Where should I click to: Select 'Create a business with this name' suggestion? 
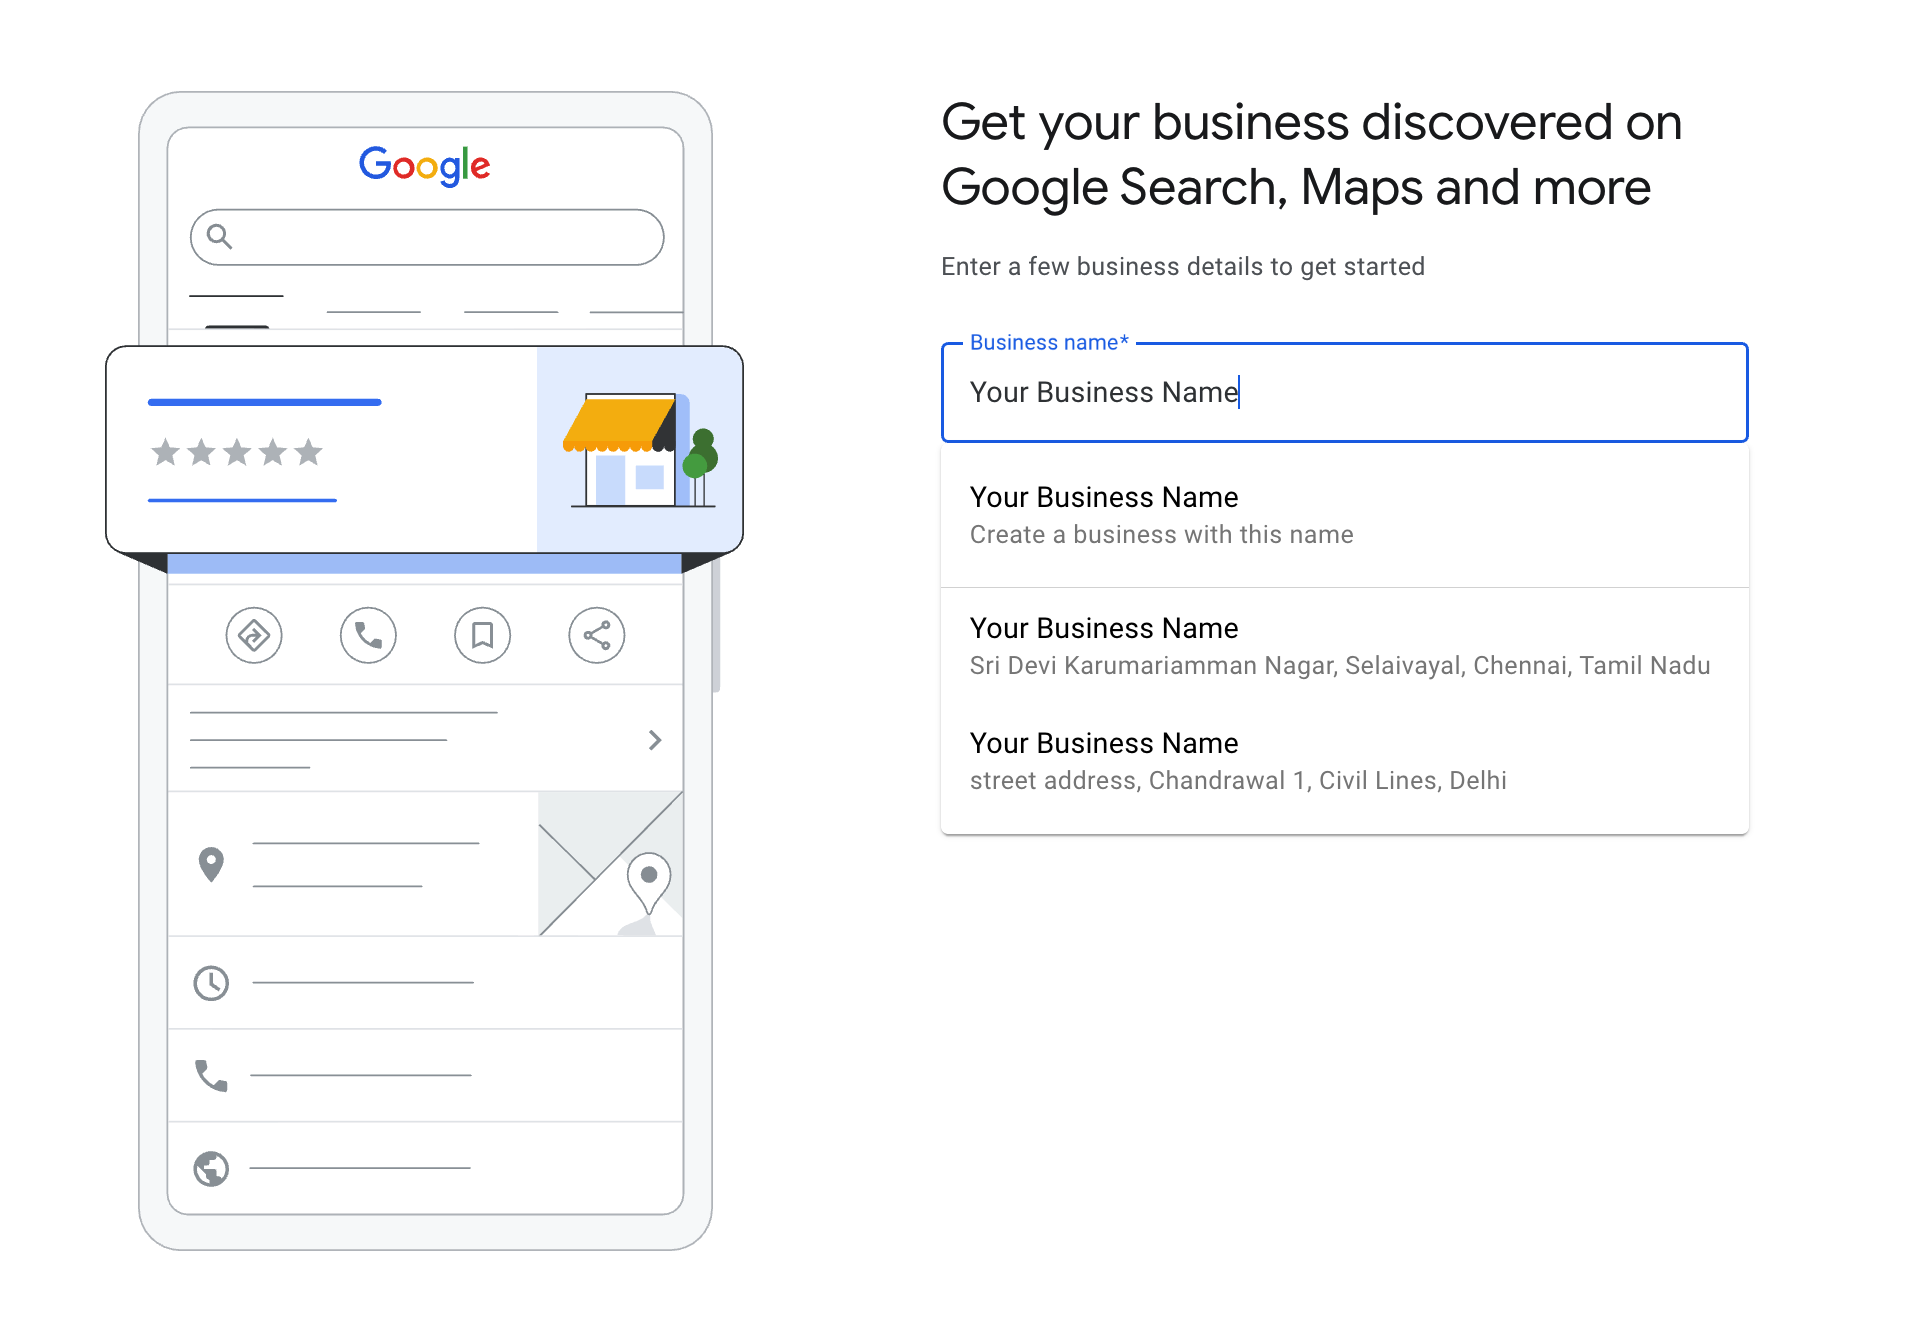pos(1344,515)
